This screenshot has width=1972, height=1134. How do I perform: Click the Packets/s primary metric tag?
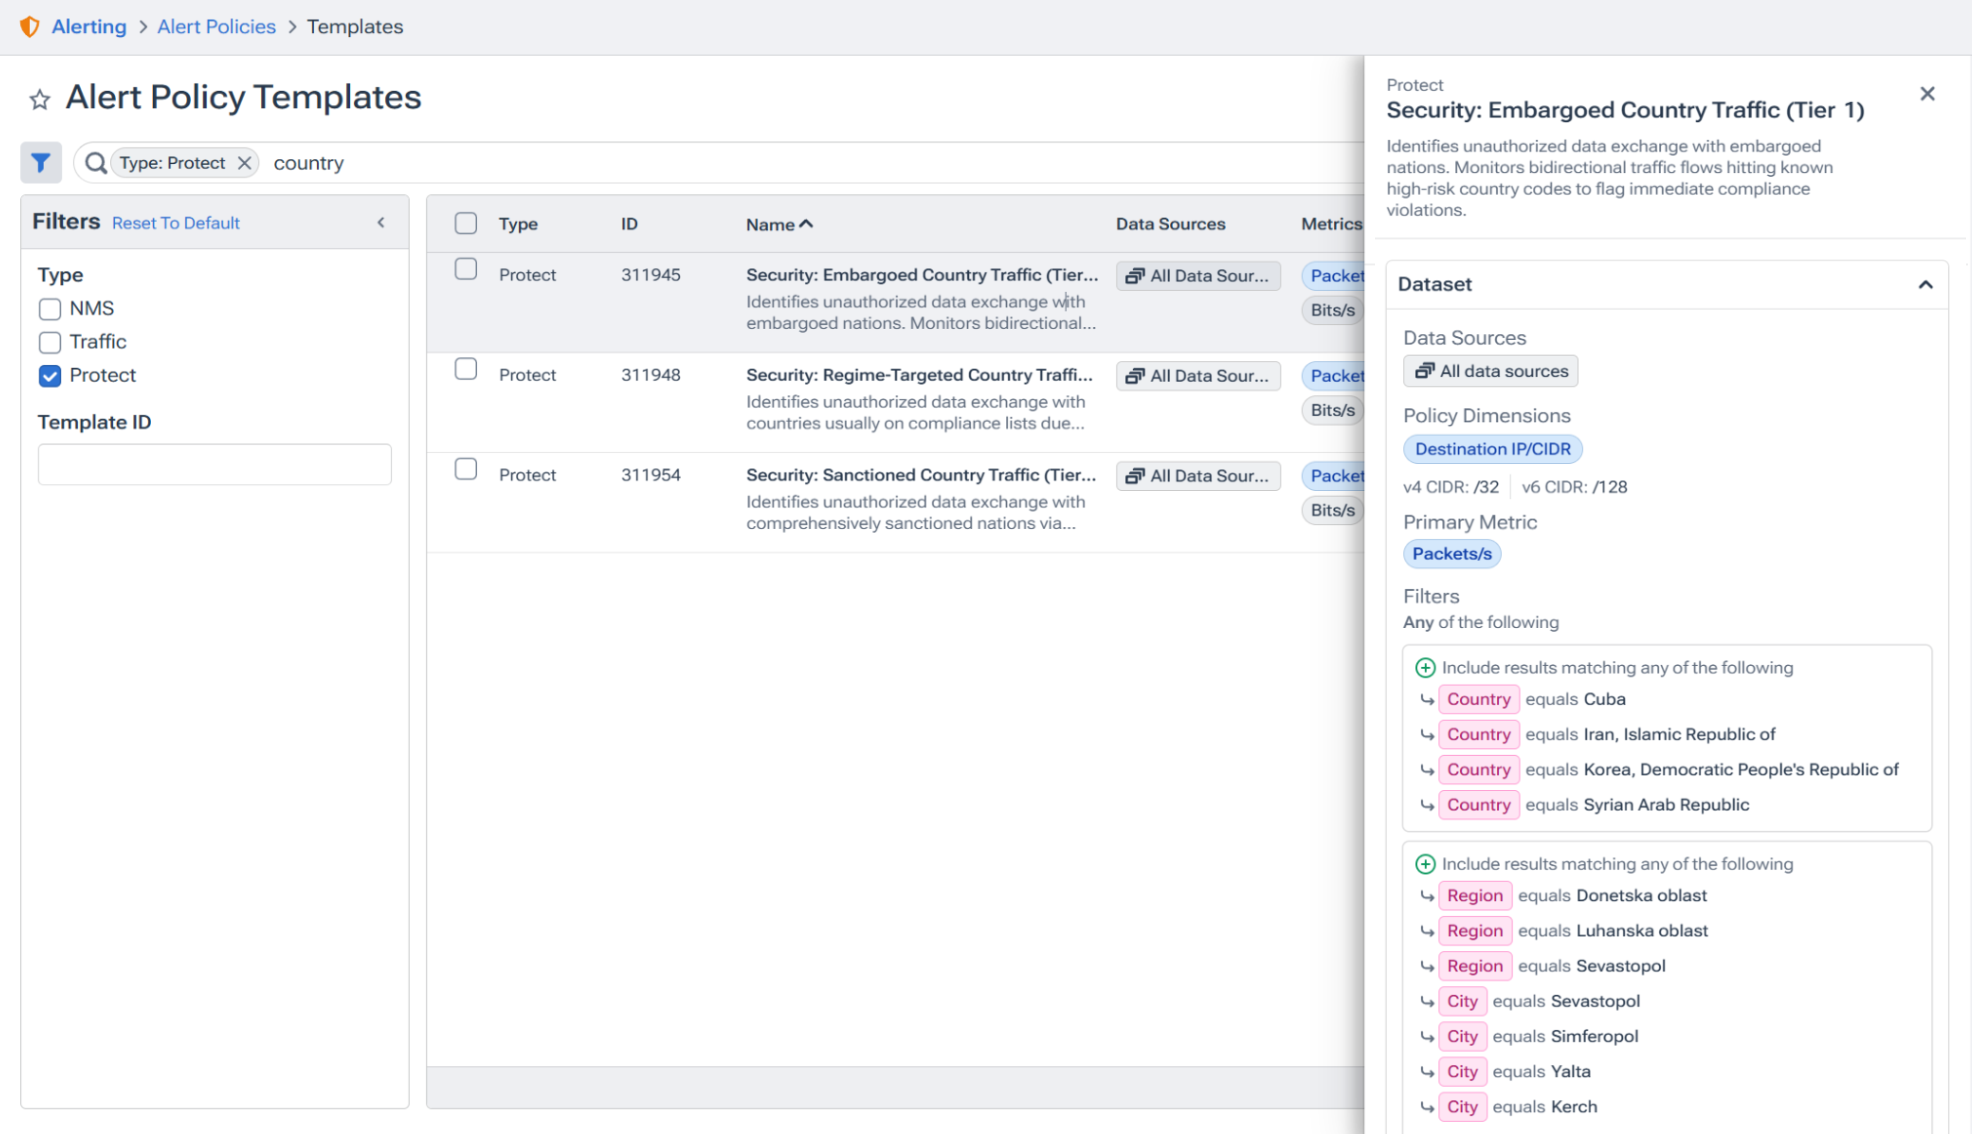click(1452, 554)
